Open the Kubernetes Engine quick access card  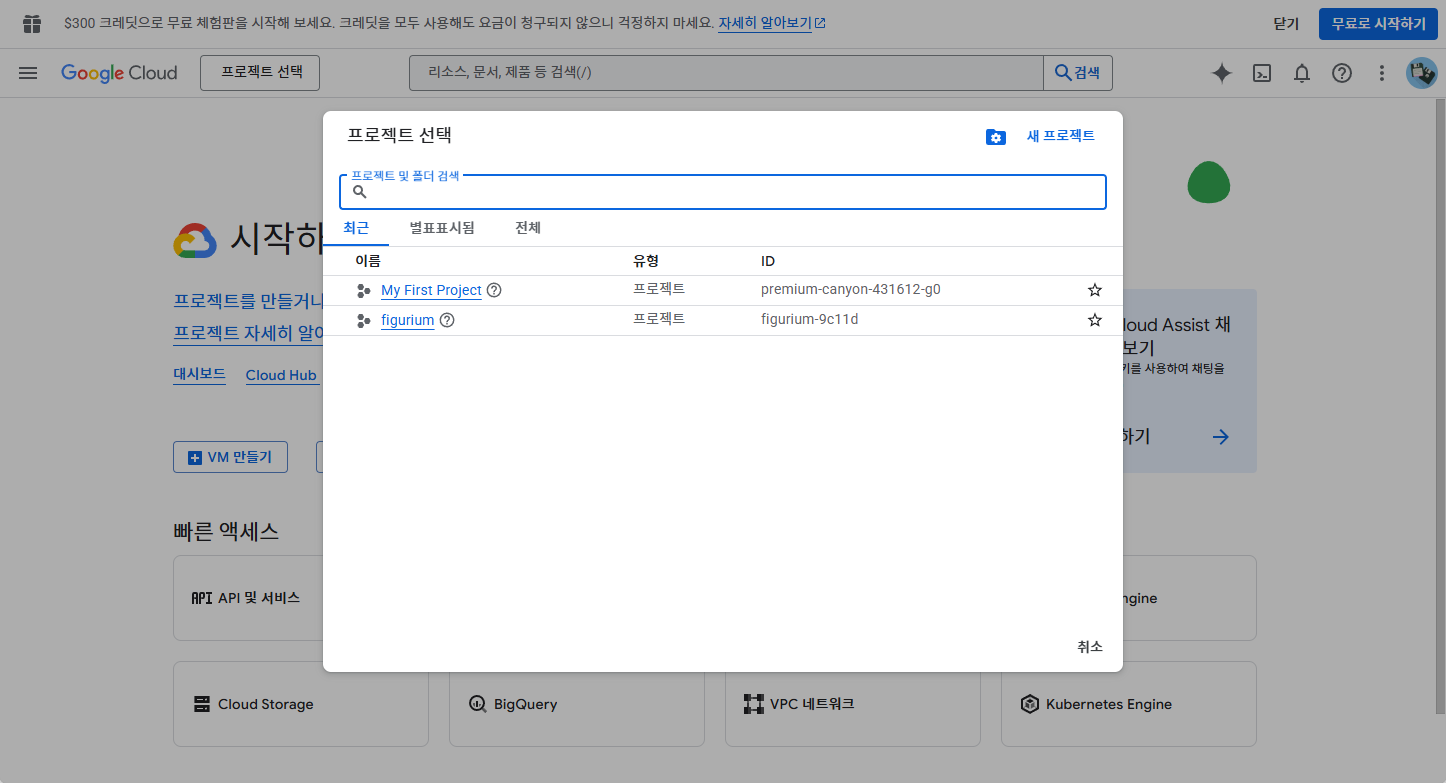coord(1129,704)
